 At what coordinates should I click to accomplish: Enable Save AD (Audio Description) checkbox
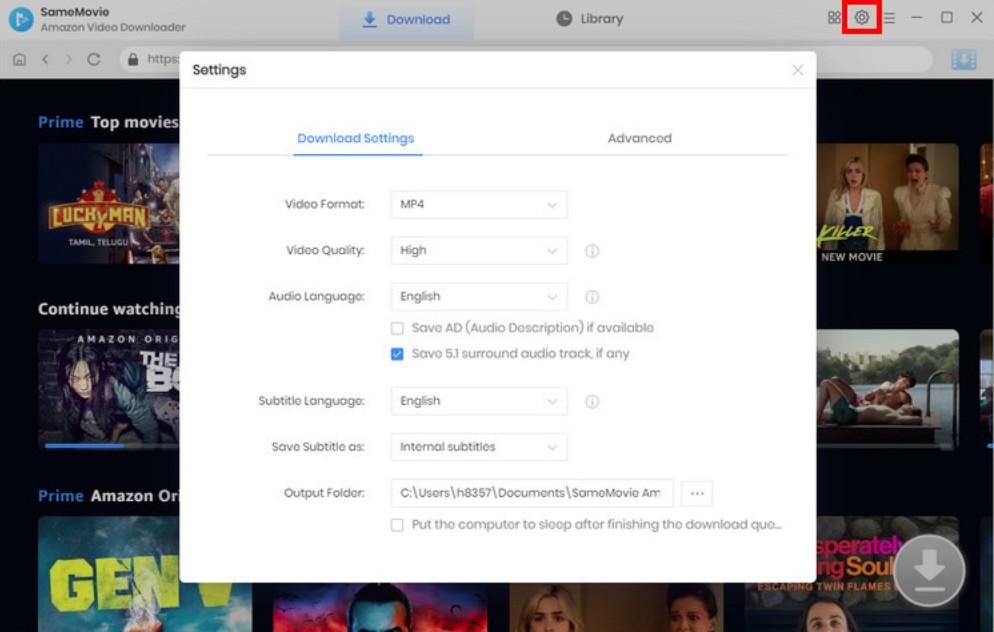pos(397,328)
